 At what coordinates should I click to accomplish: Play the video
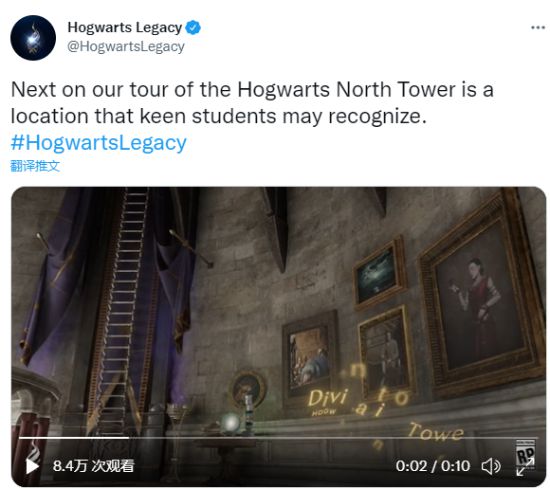pos(33,466)
